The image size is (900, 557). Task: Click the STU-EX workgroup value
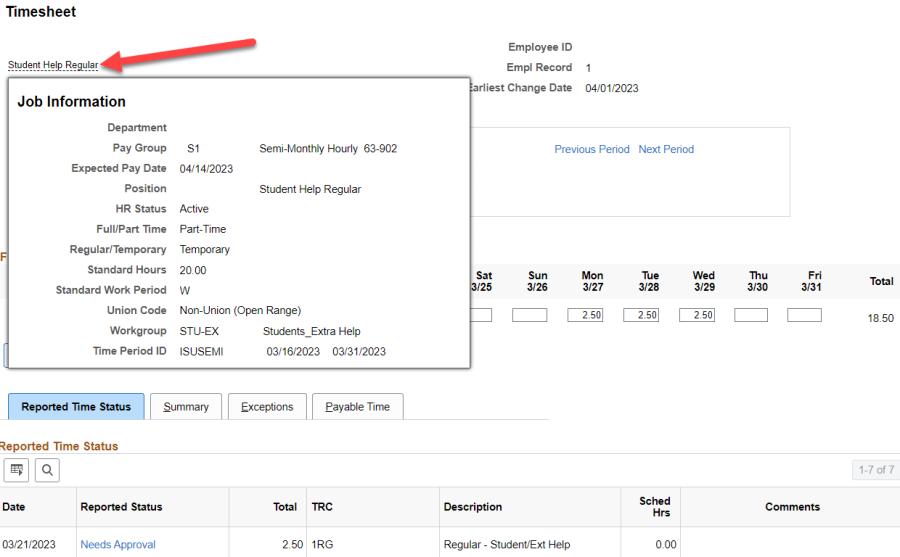(x=199, y=331)
